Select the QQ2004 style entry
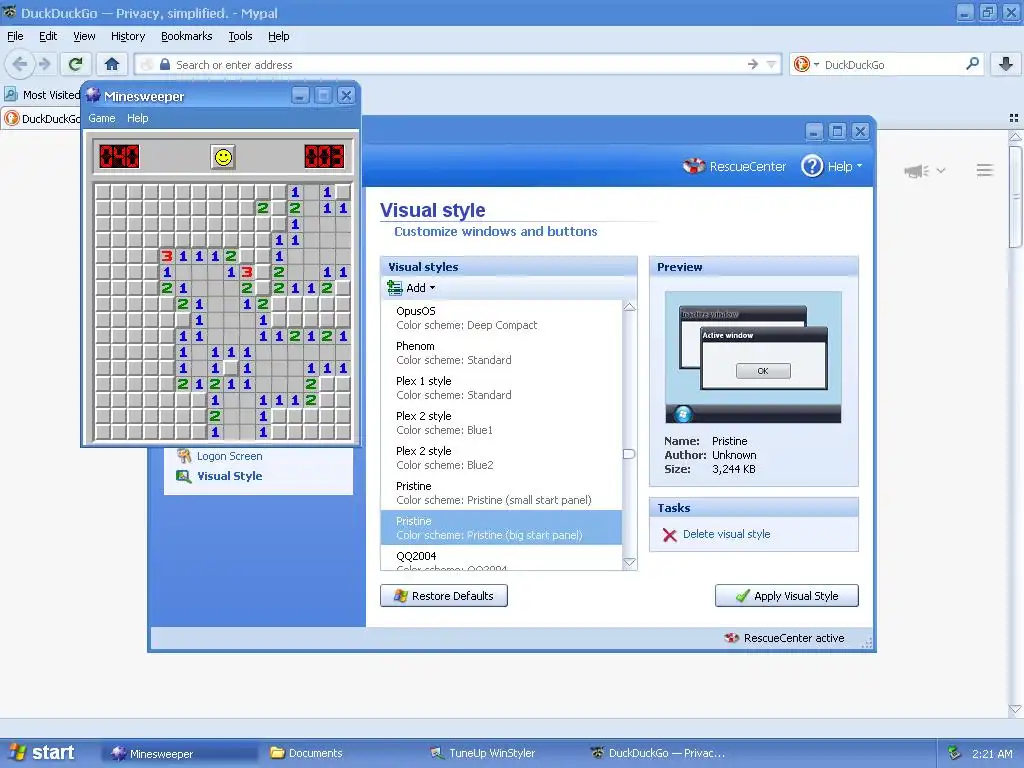The height and width of the screenshot is (768, 1024). (502, 558)
